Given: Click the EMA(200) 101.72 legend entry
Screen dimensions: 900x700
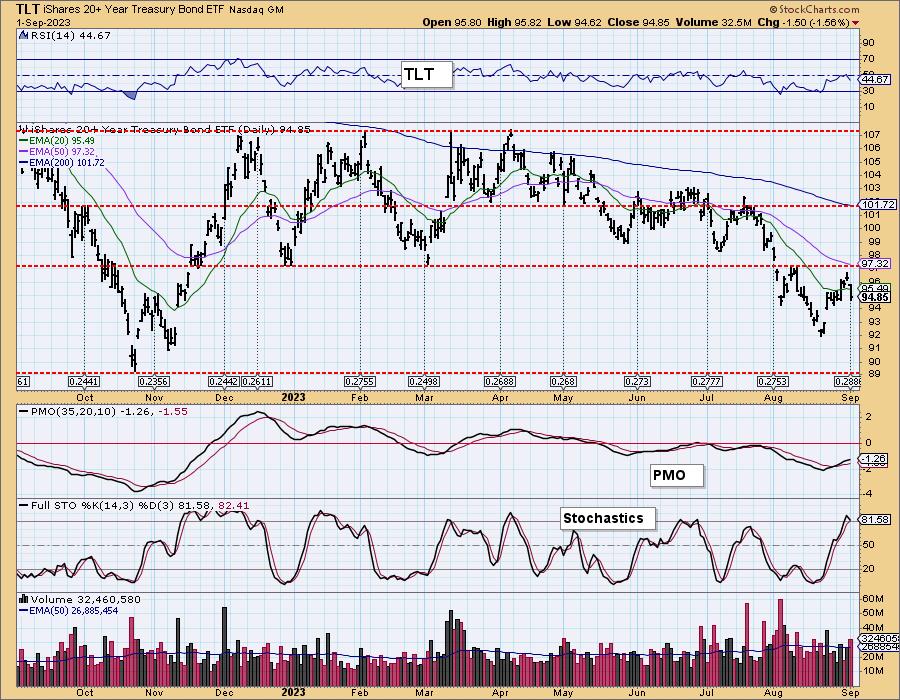Looking at the screenshot, I should pyautogui.click(x=62, y=162).
